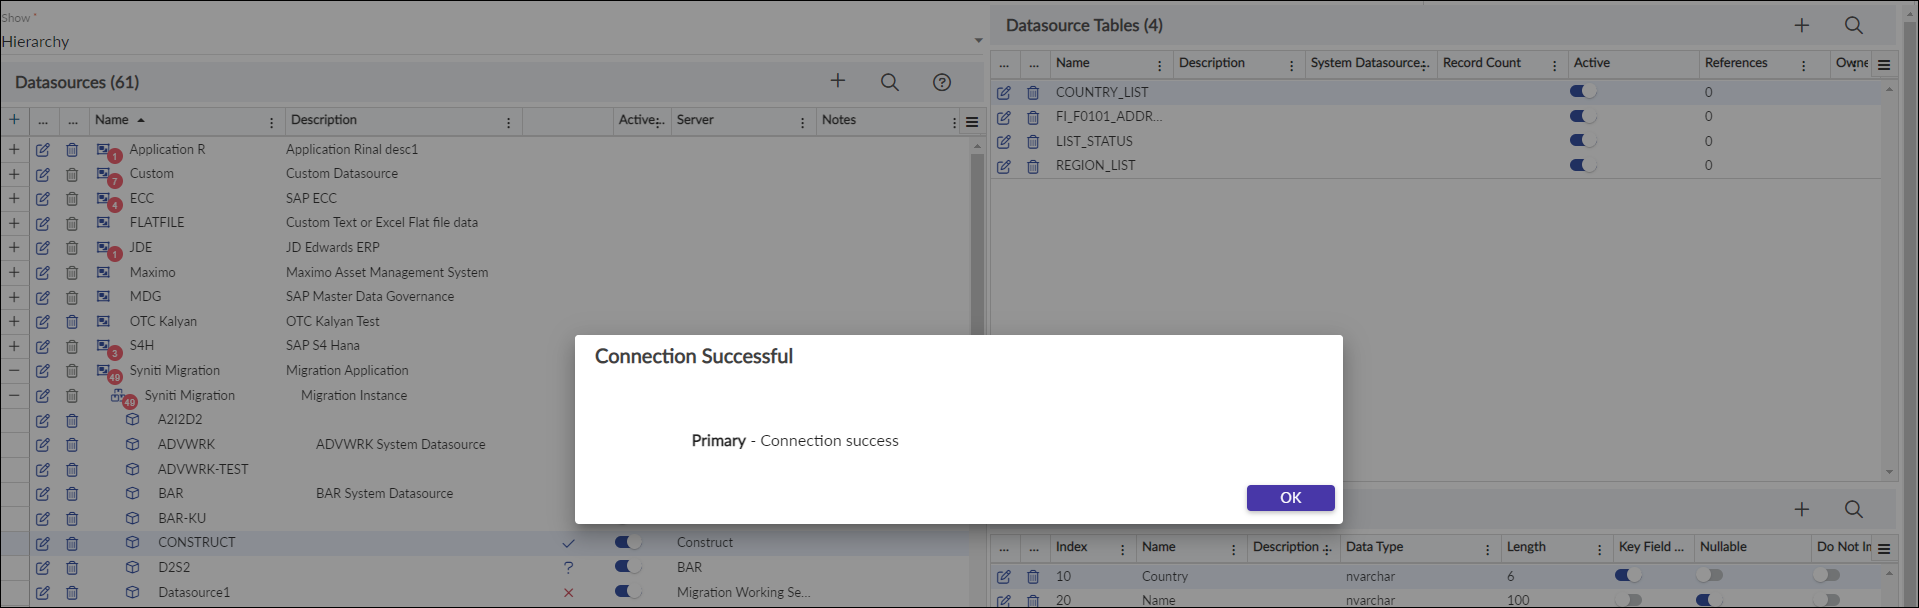Select the BAR-KU datasource

(x=182, y=518)
